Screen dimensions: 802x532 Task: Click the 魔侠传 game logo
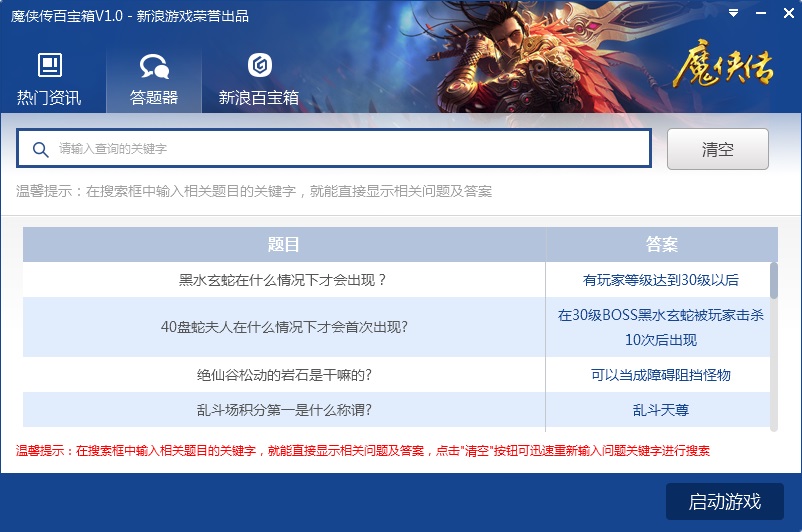point(724,65)
